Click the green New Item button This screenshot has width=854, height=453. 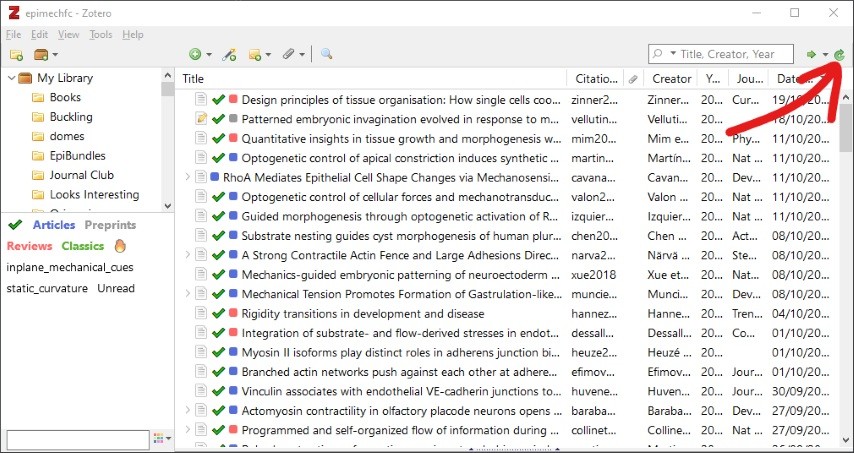tap(194, 54)
